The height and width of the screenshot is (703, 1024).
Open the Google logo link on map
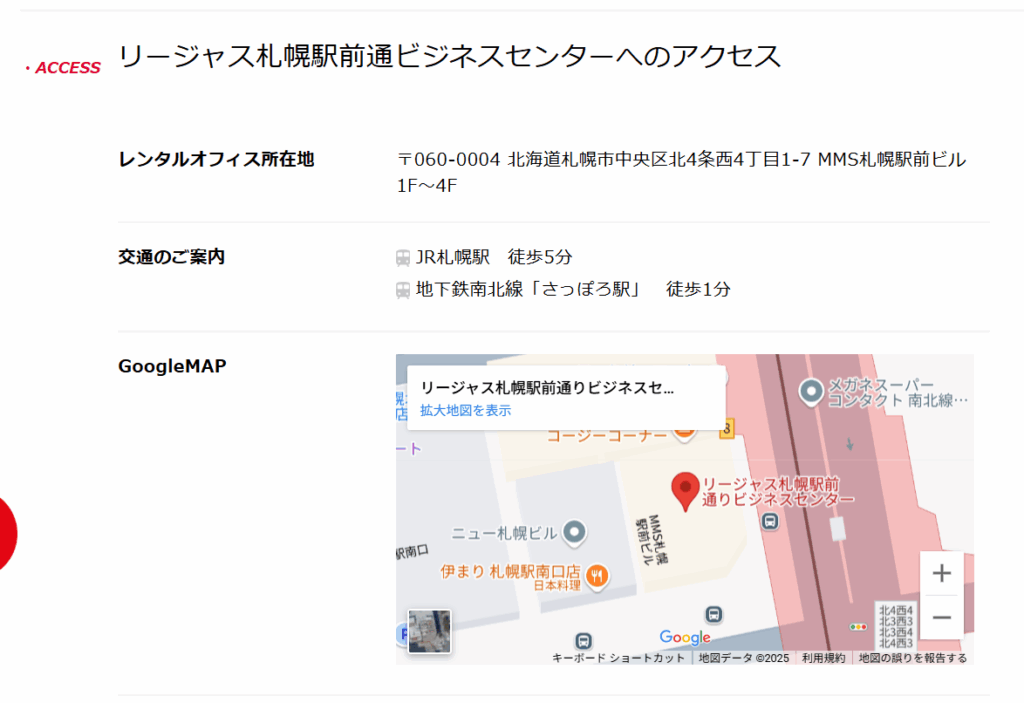(x=684, y=637)
